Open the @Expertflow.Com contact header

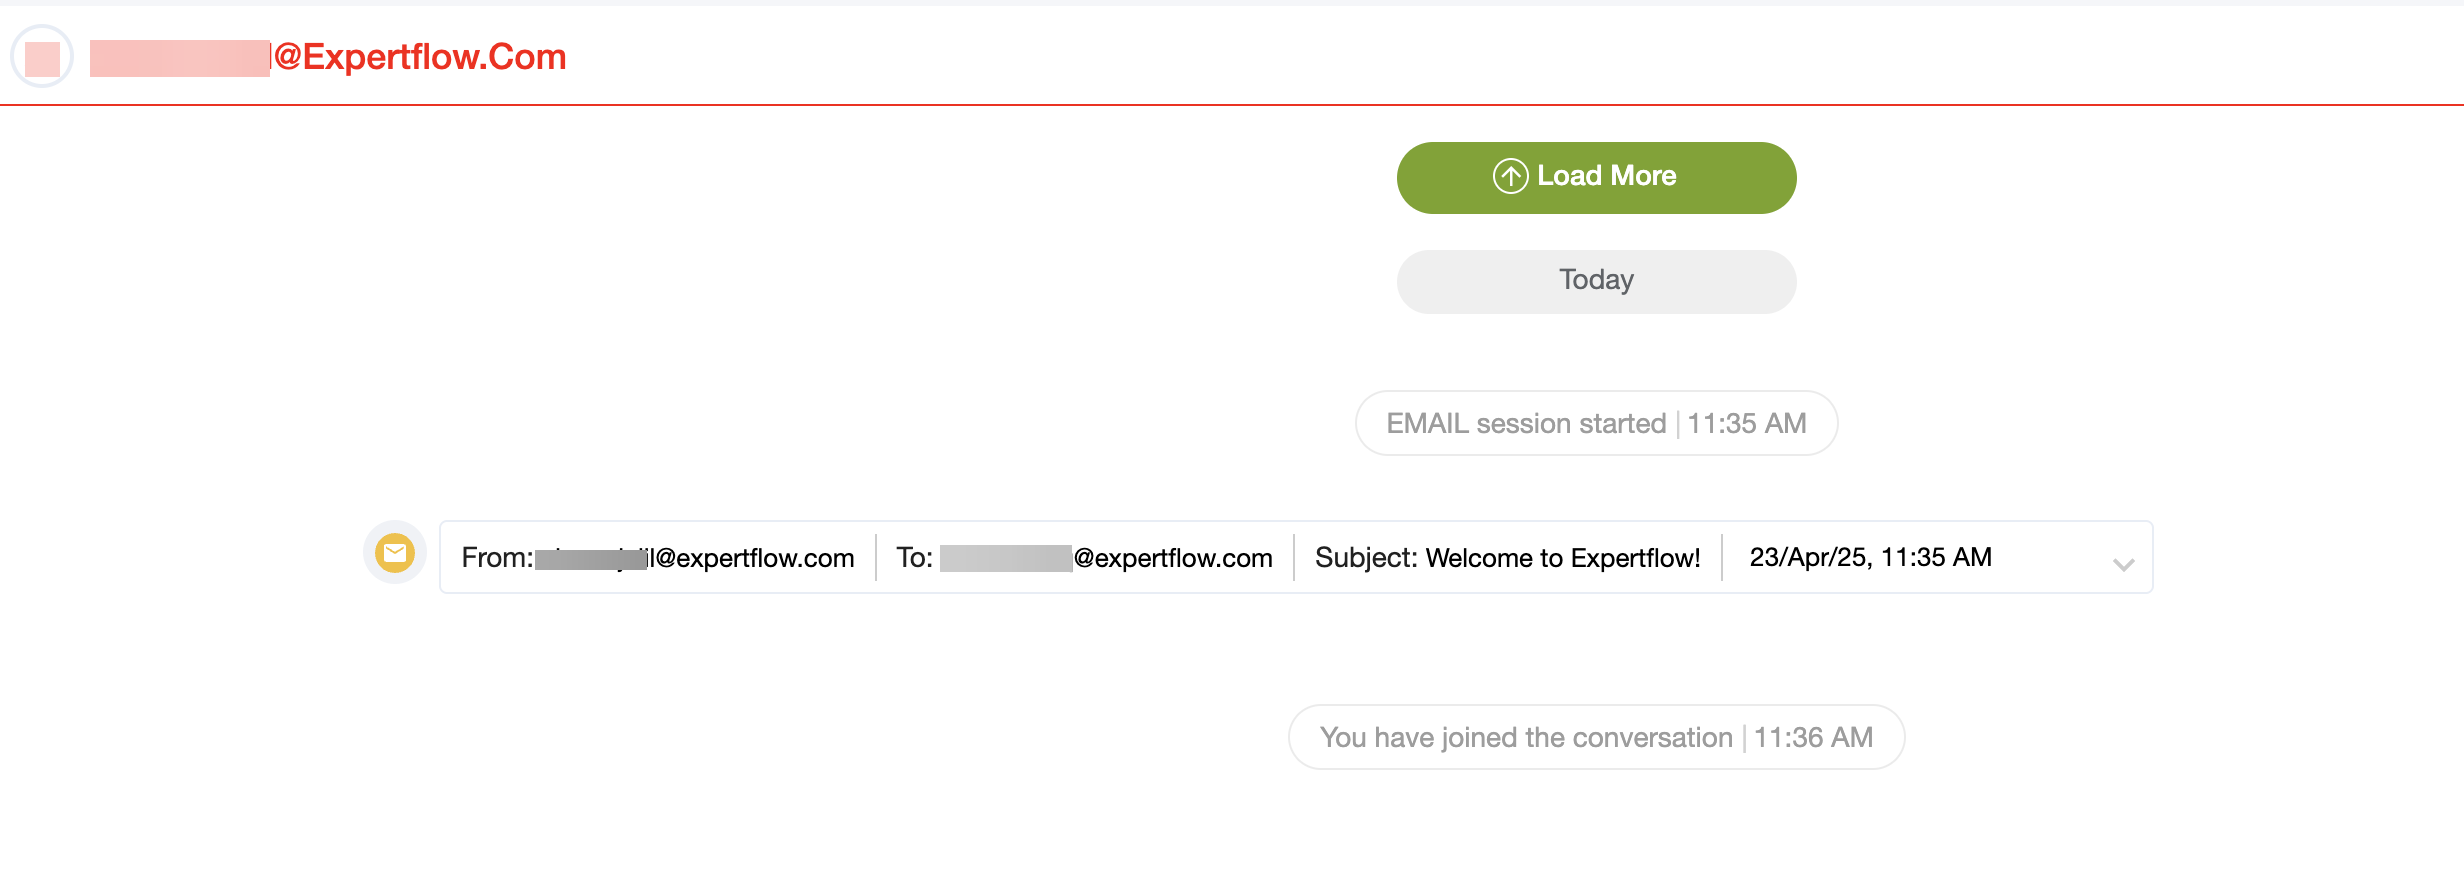pos(330,57)
